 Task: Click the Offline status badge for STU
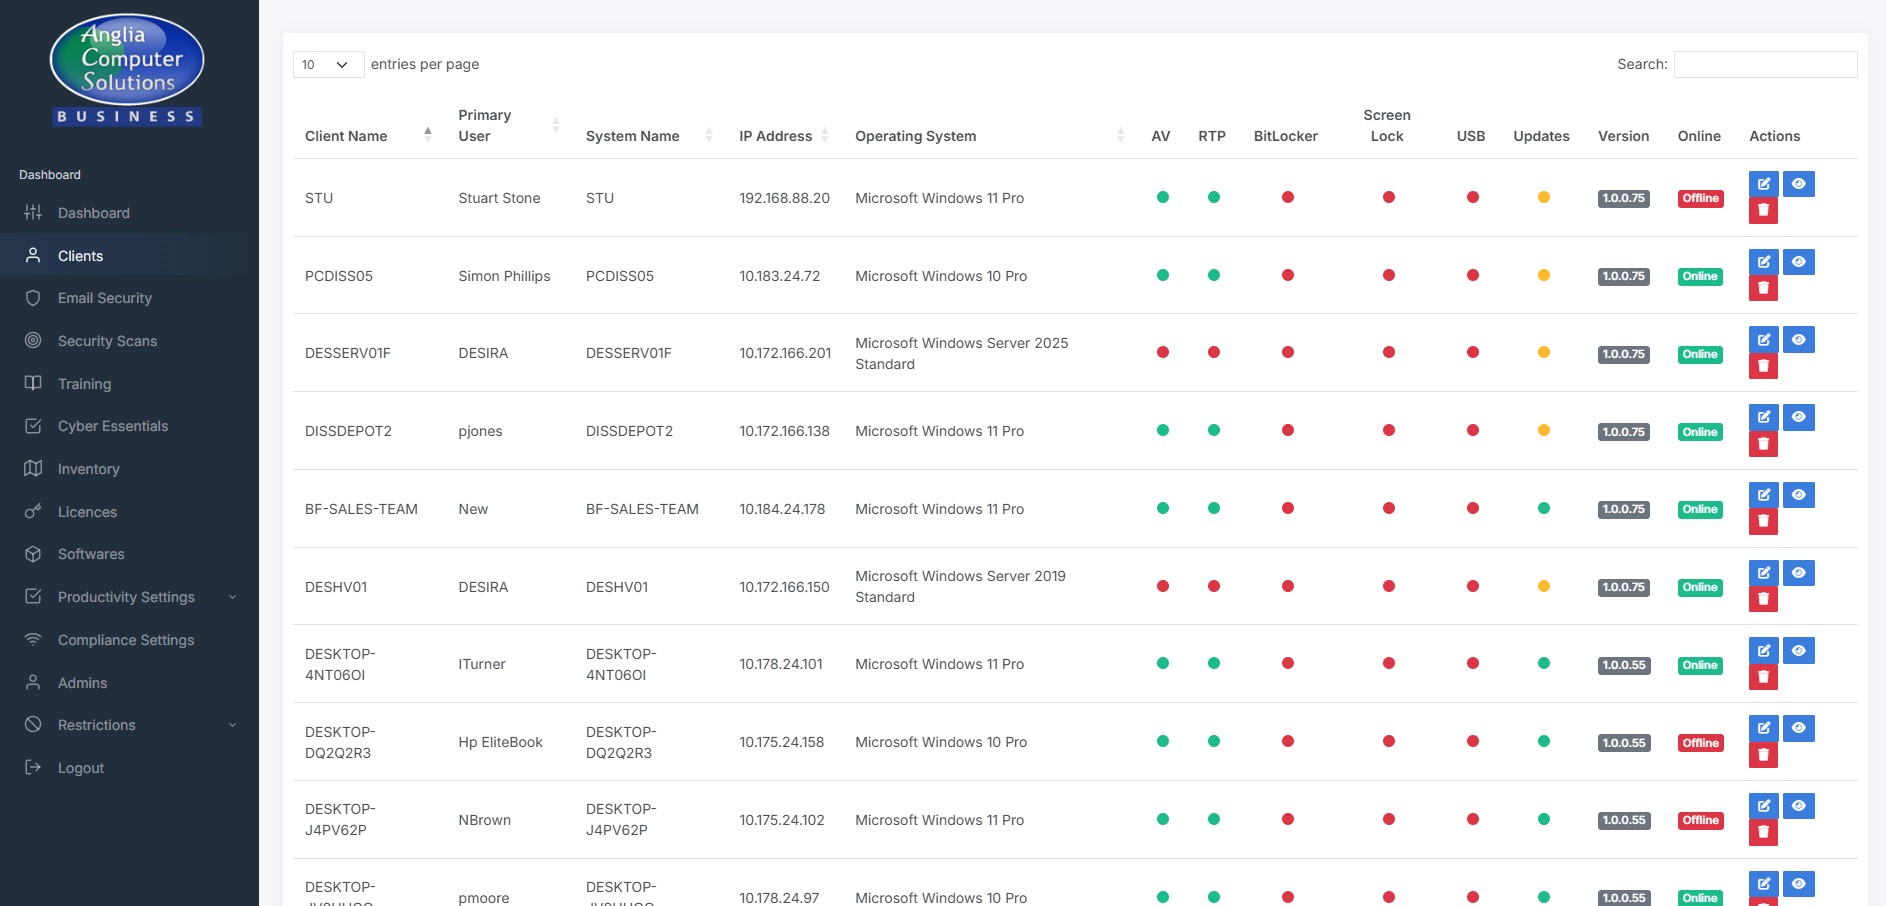pos(1700,198)
